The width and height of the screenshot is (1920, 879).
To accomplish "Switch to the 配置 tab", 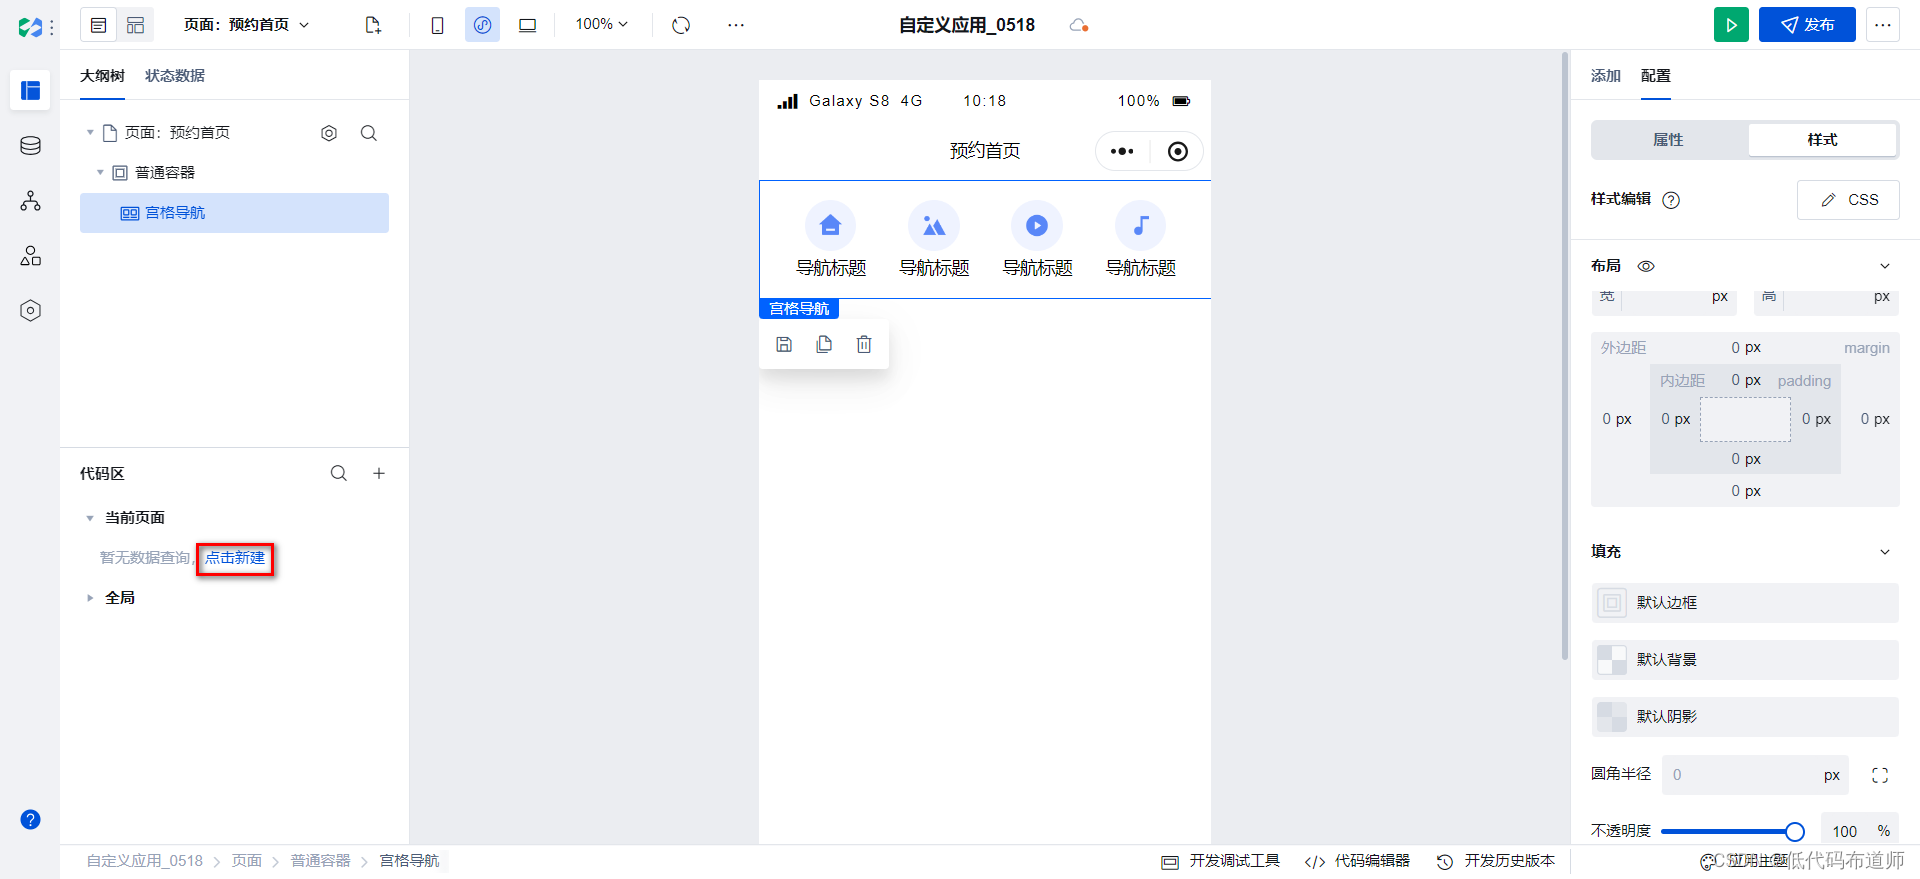I will [1656, 76].
